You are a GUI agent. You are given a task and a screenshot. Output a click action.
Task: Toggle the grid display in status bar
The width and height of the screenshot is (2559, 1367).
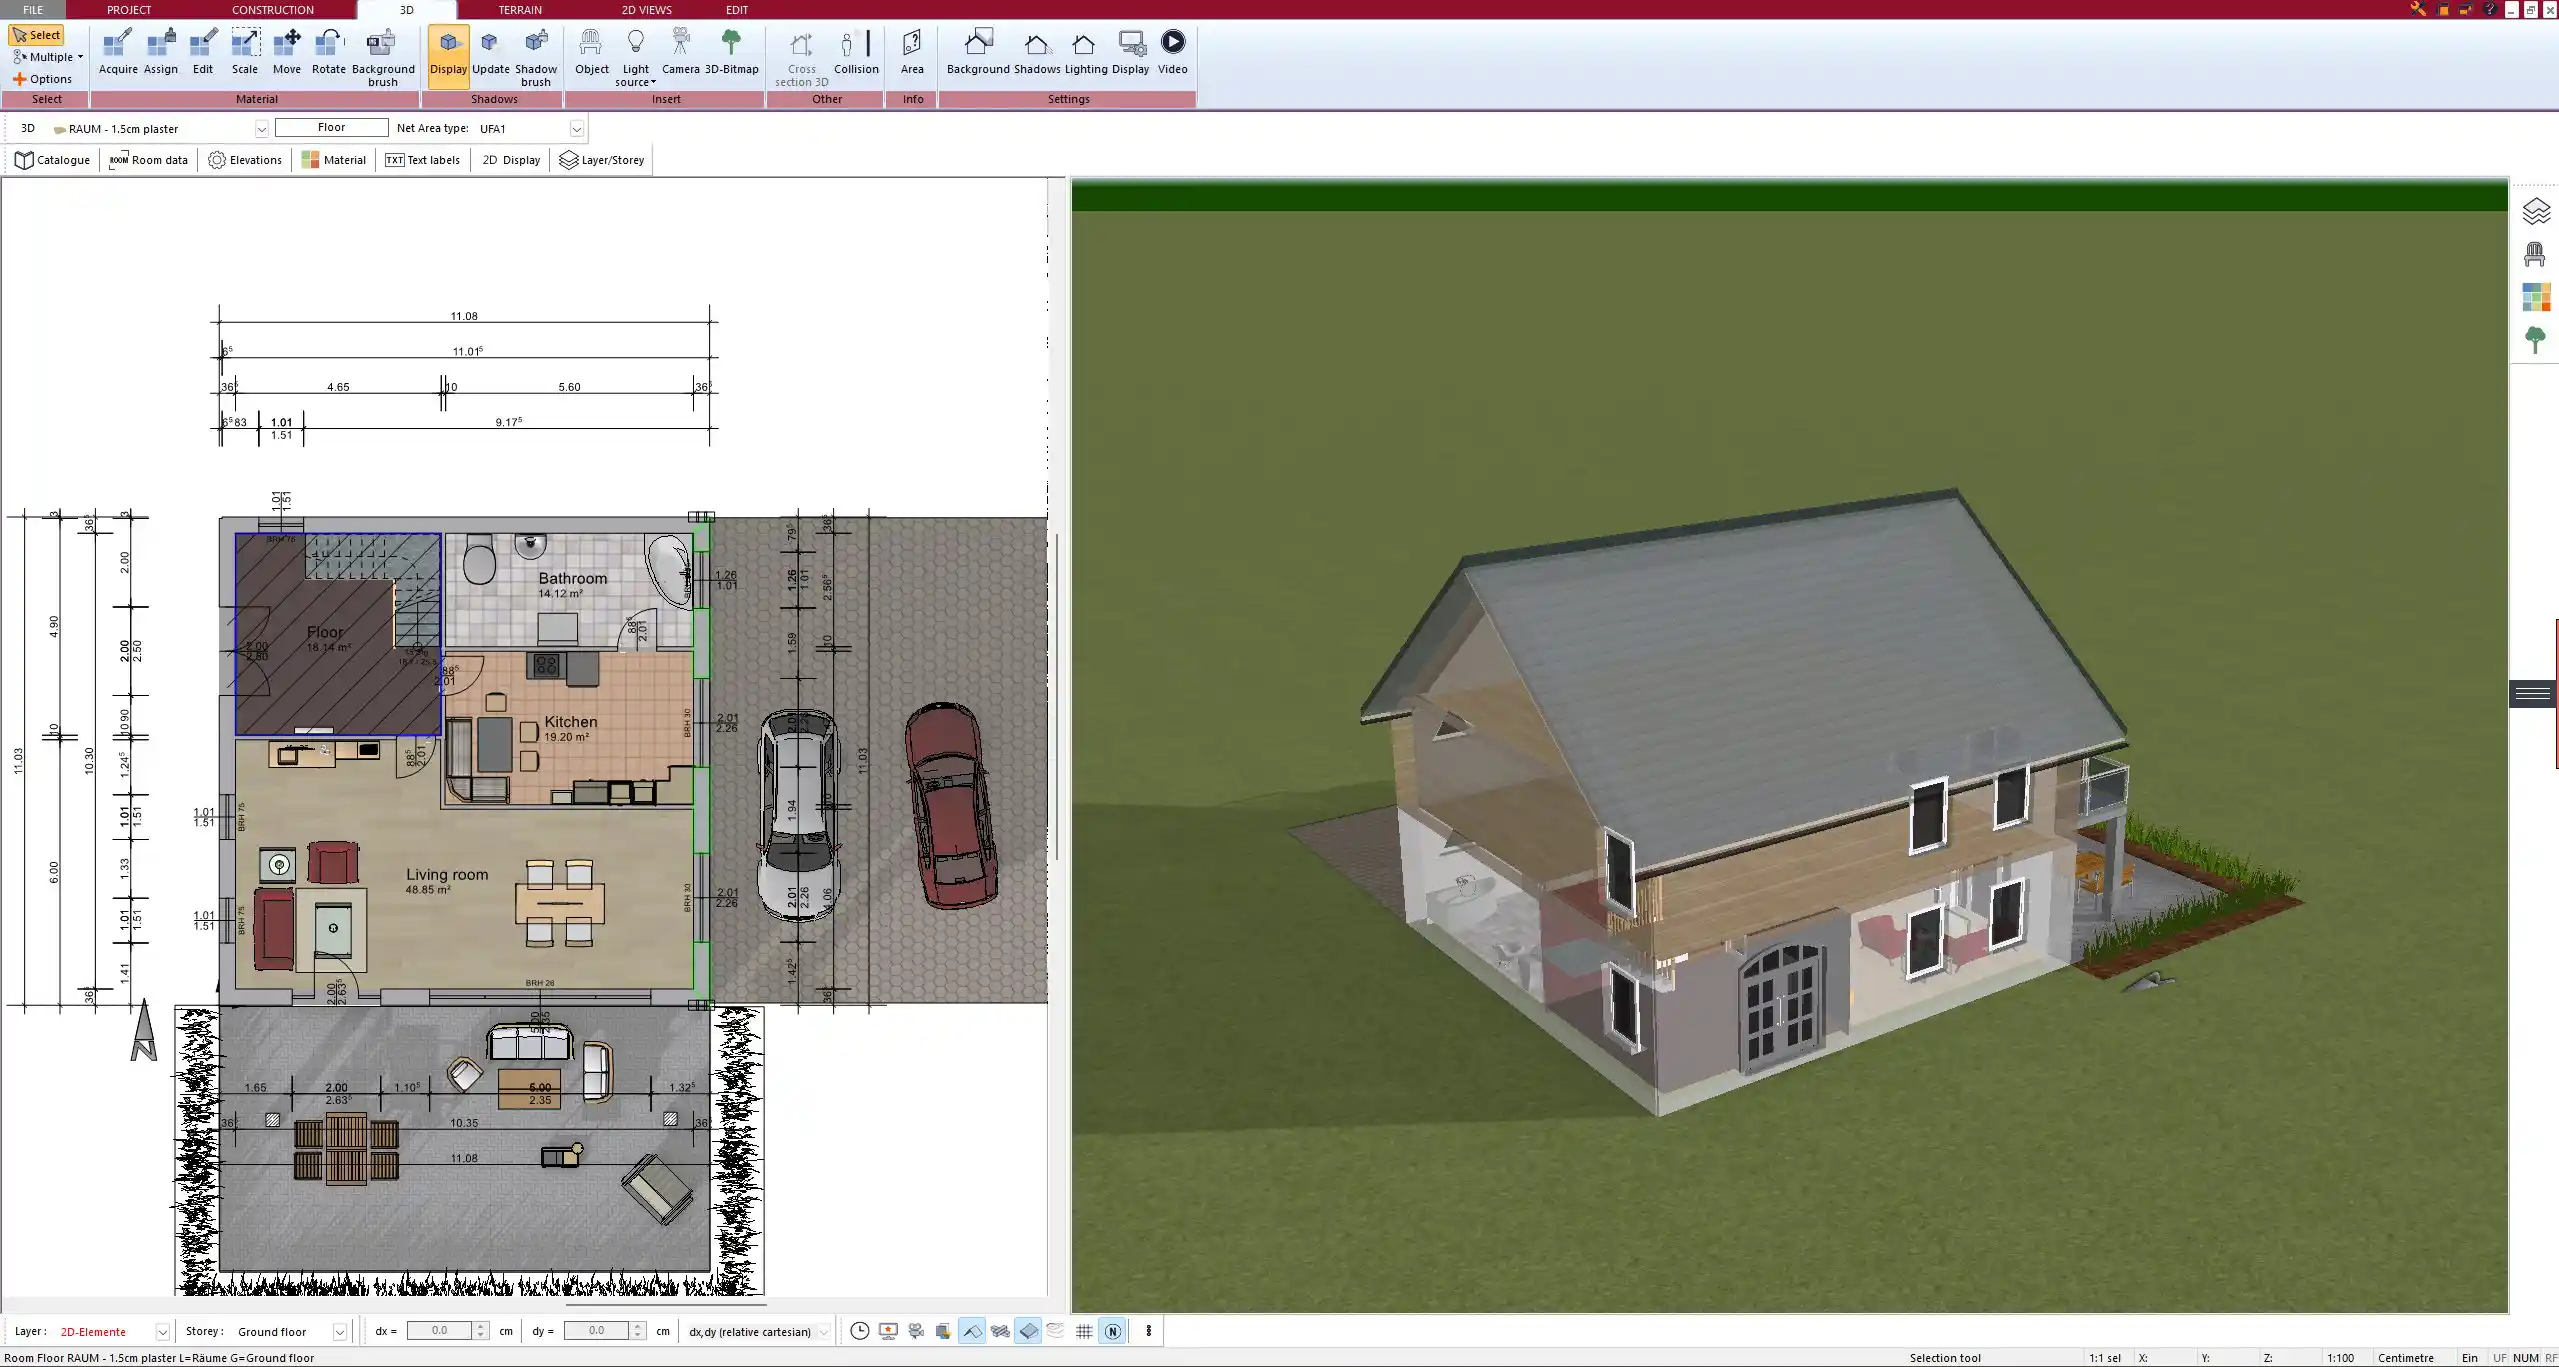(x=1084, y=1331)
